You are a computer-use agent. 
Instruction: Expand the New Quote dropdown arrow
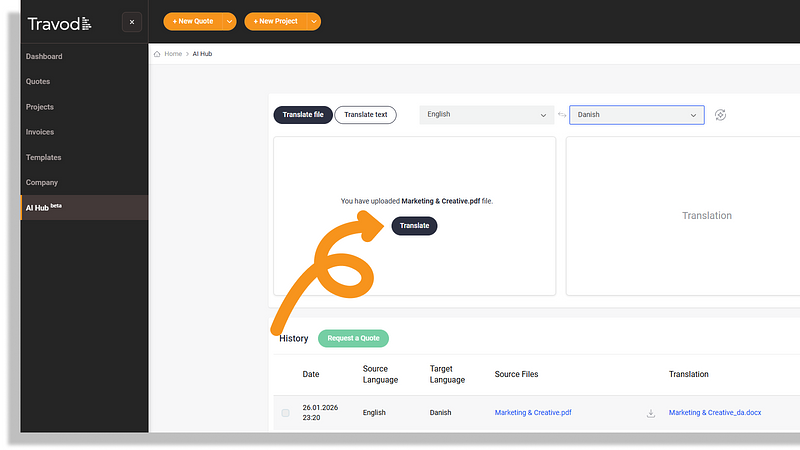tap(230, 21)
